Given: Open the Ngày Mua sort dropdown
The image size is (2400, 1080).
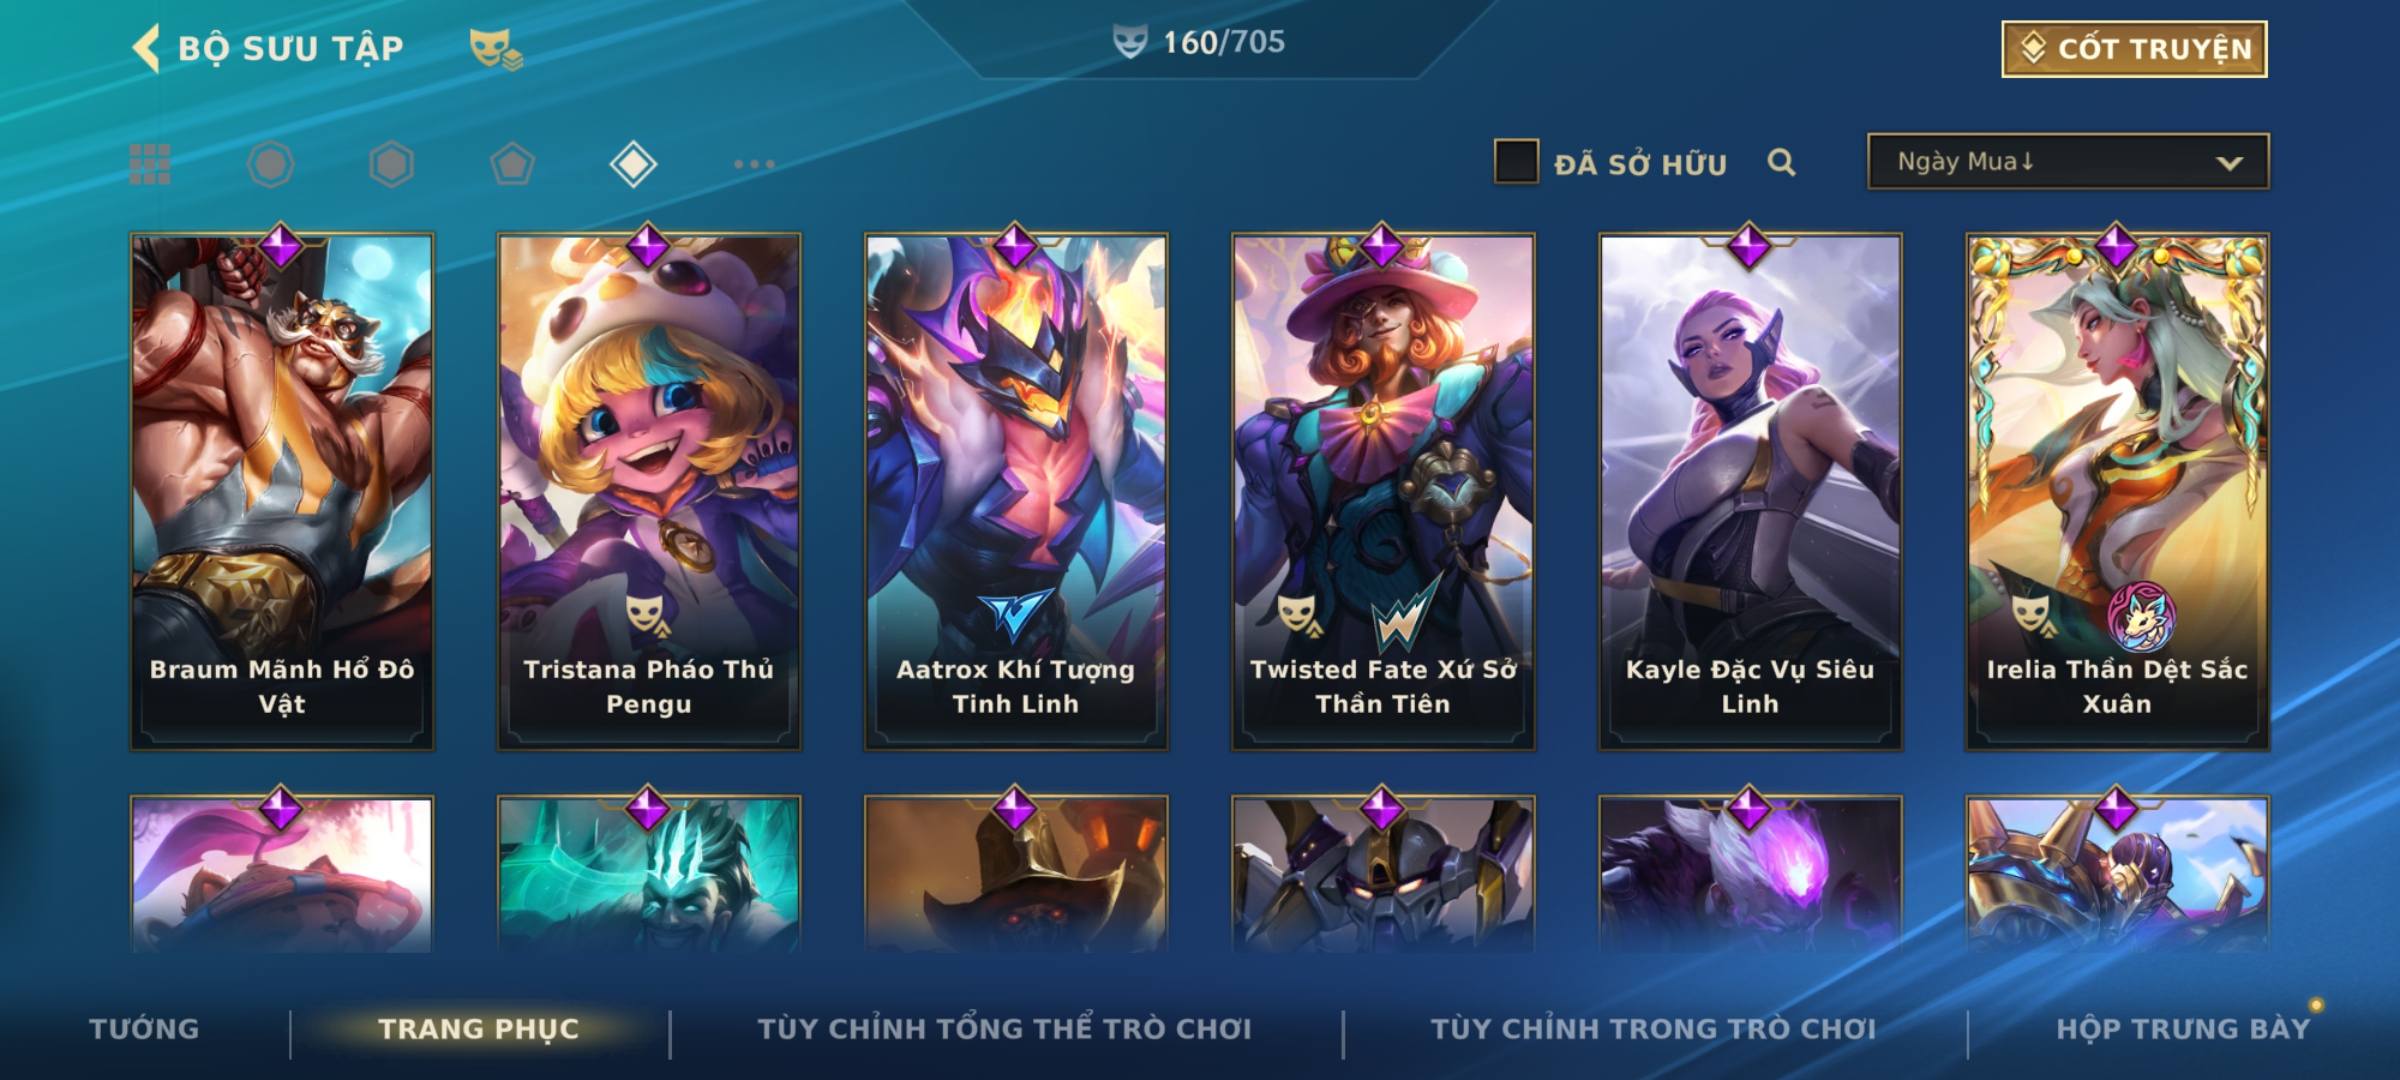Looking at the screenshot, I should point(2068,162).
